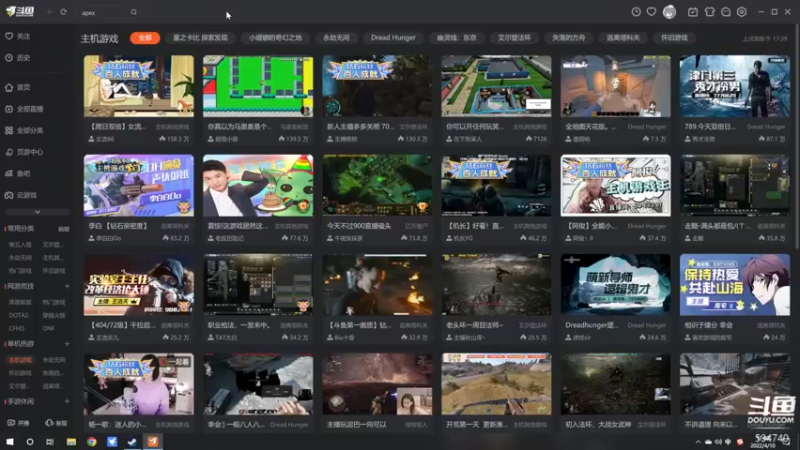800x450 pixels.
Task: Open Steam from taskbar
Action: (132, 441)
